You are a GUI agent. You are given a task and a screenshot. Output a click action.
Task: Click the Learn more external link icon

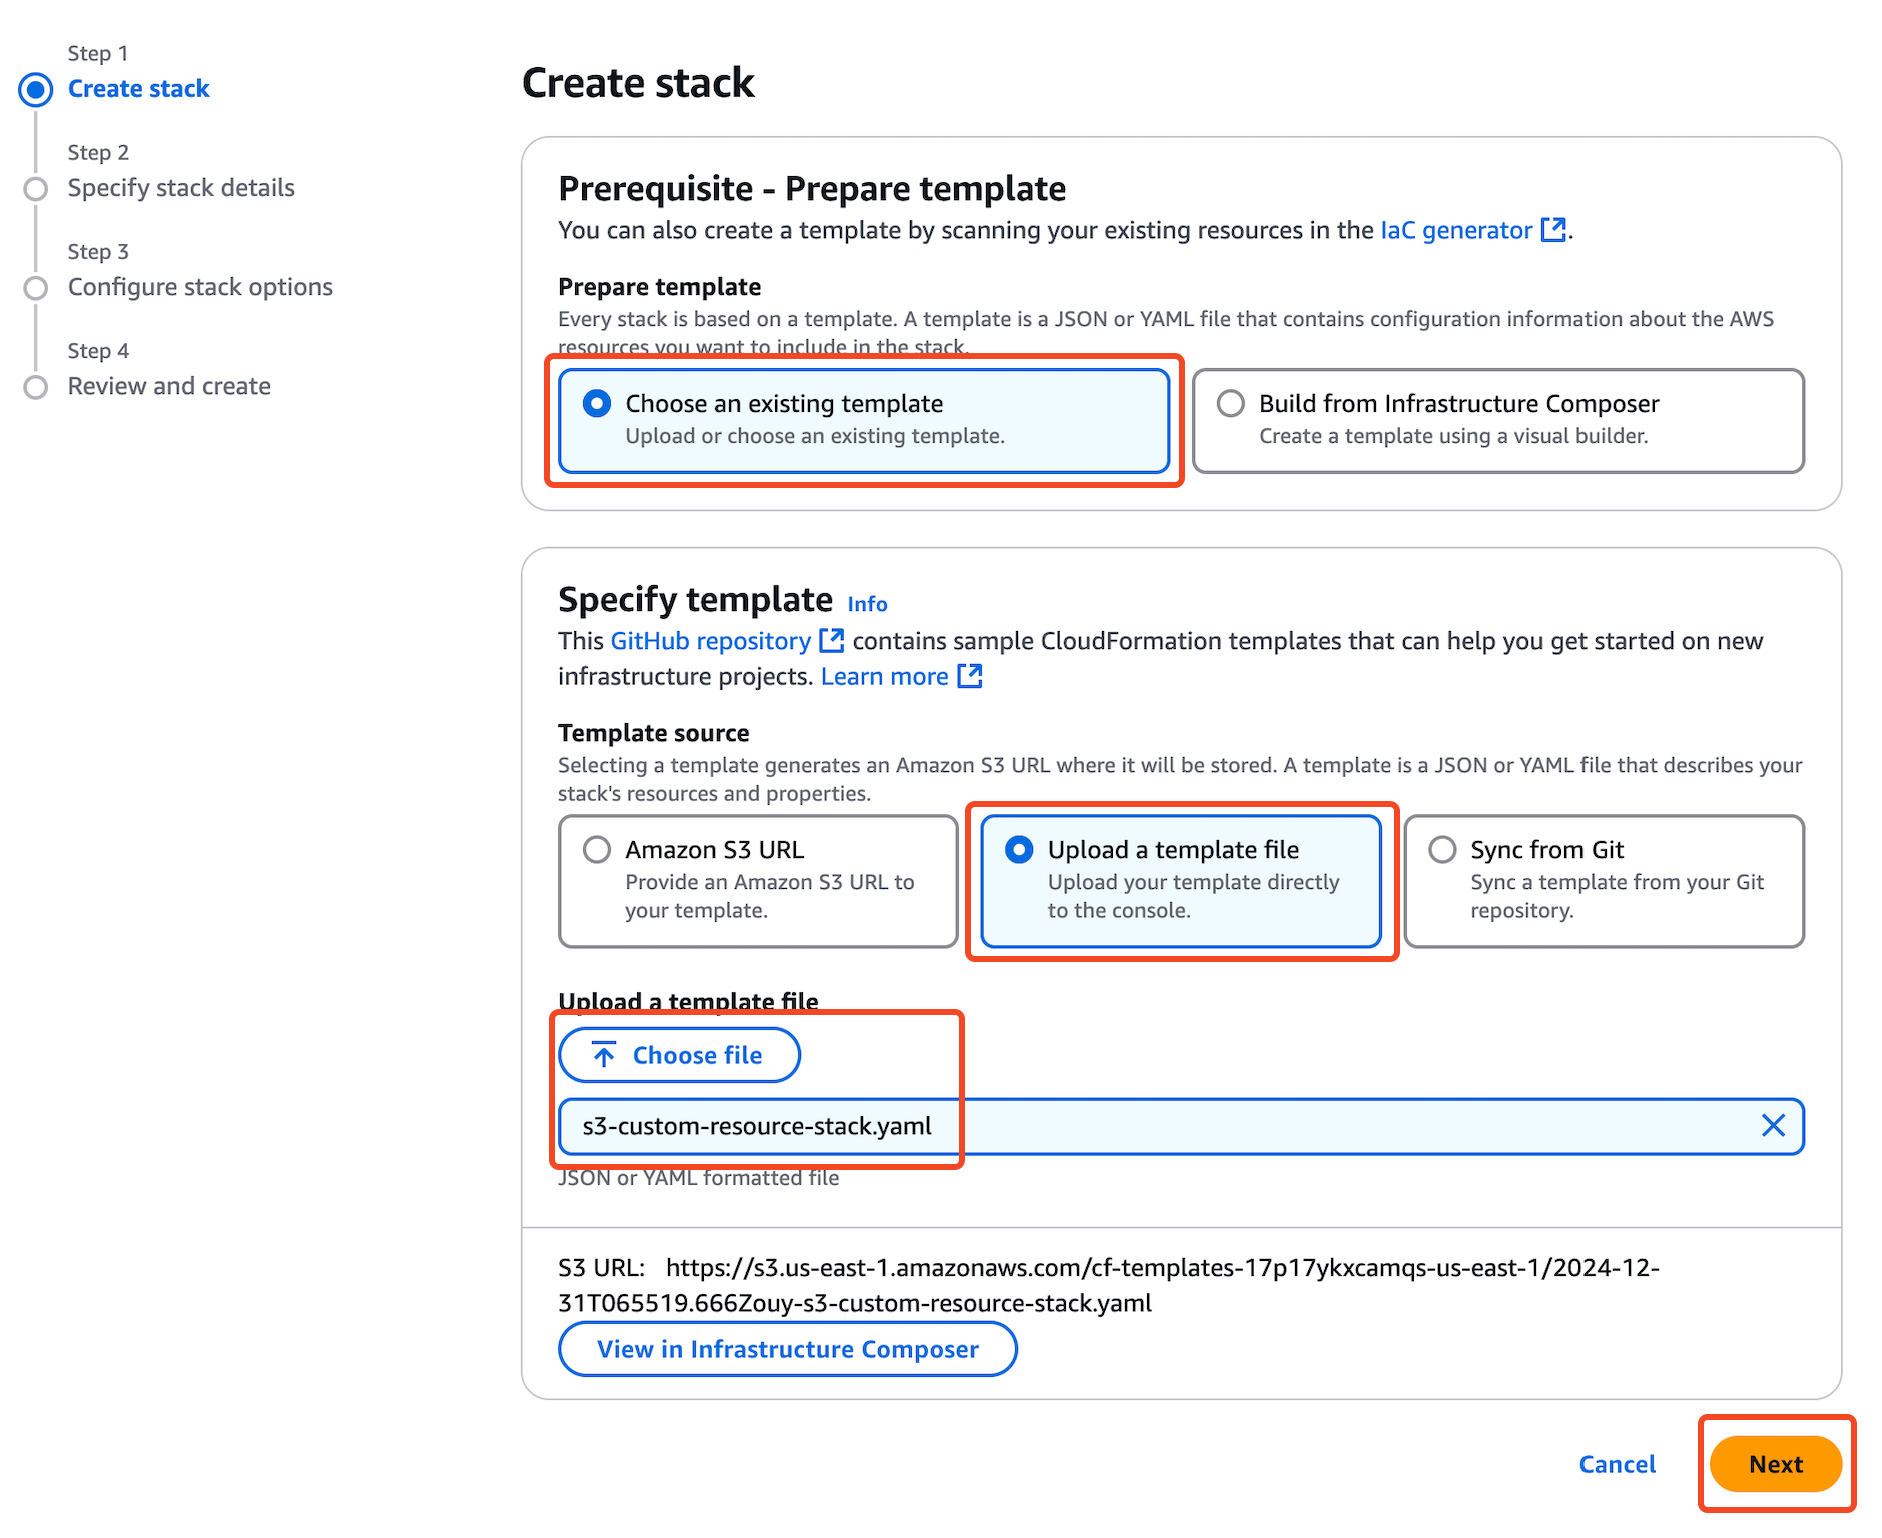point(969,677)
